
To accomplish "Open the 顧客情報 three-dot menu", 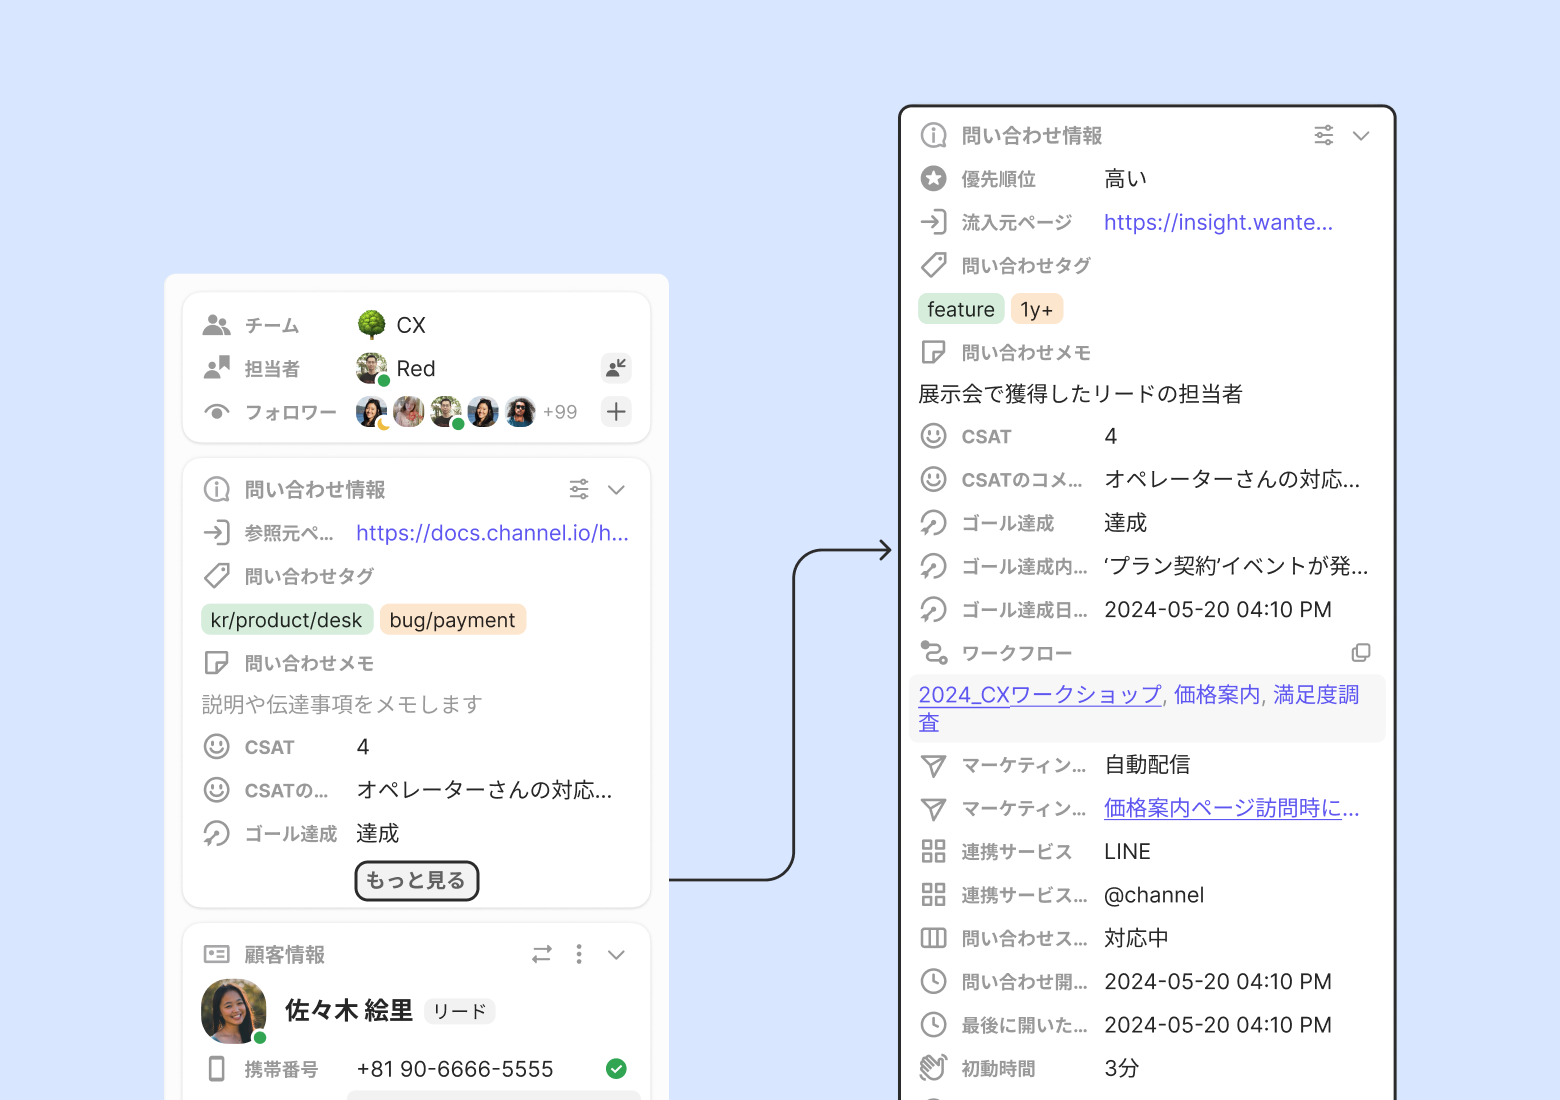I will (579, 954).
